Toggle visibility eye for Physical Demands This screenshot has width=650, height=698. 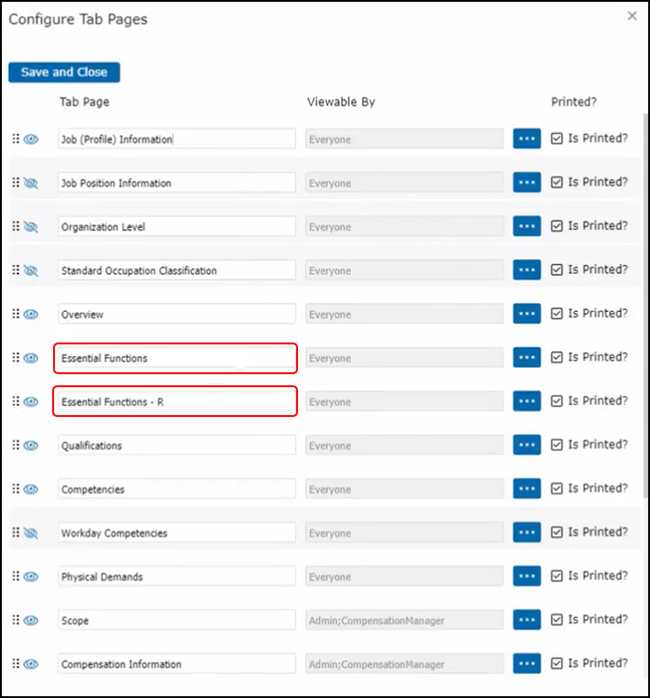(x=31, y=577)
